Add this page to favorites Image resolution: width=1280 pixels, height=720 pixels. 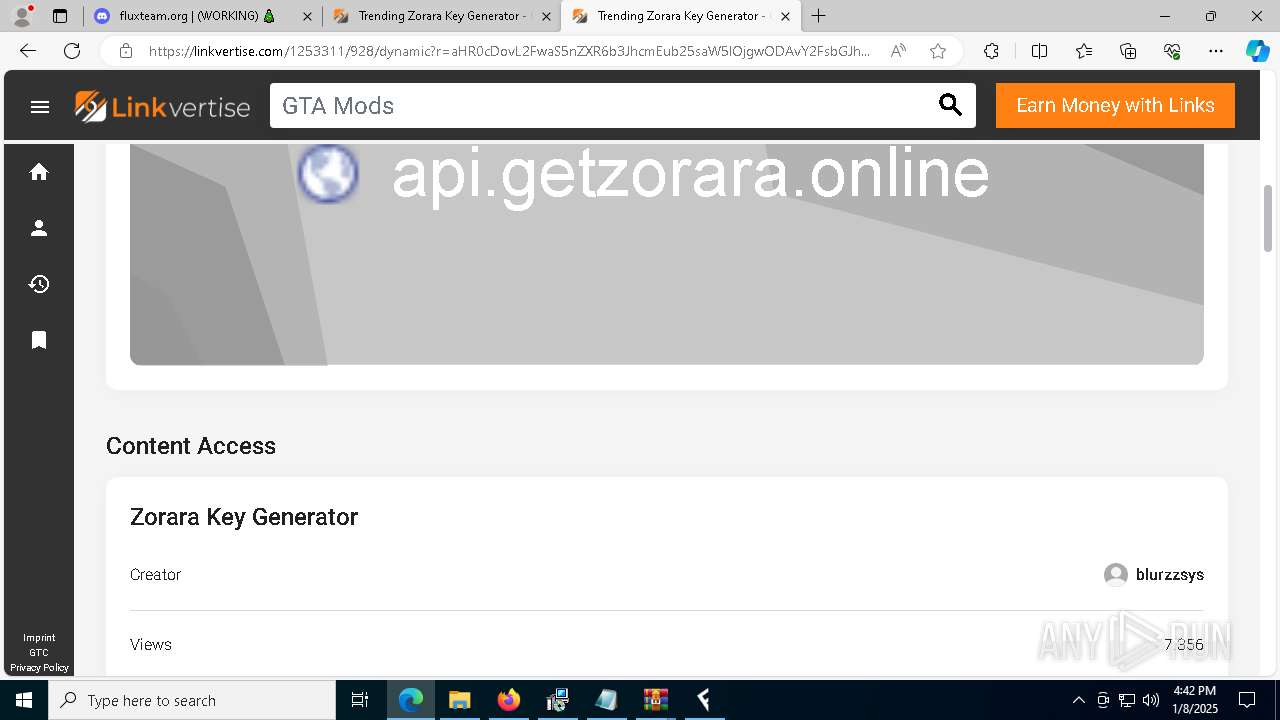938,51
